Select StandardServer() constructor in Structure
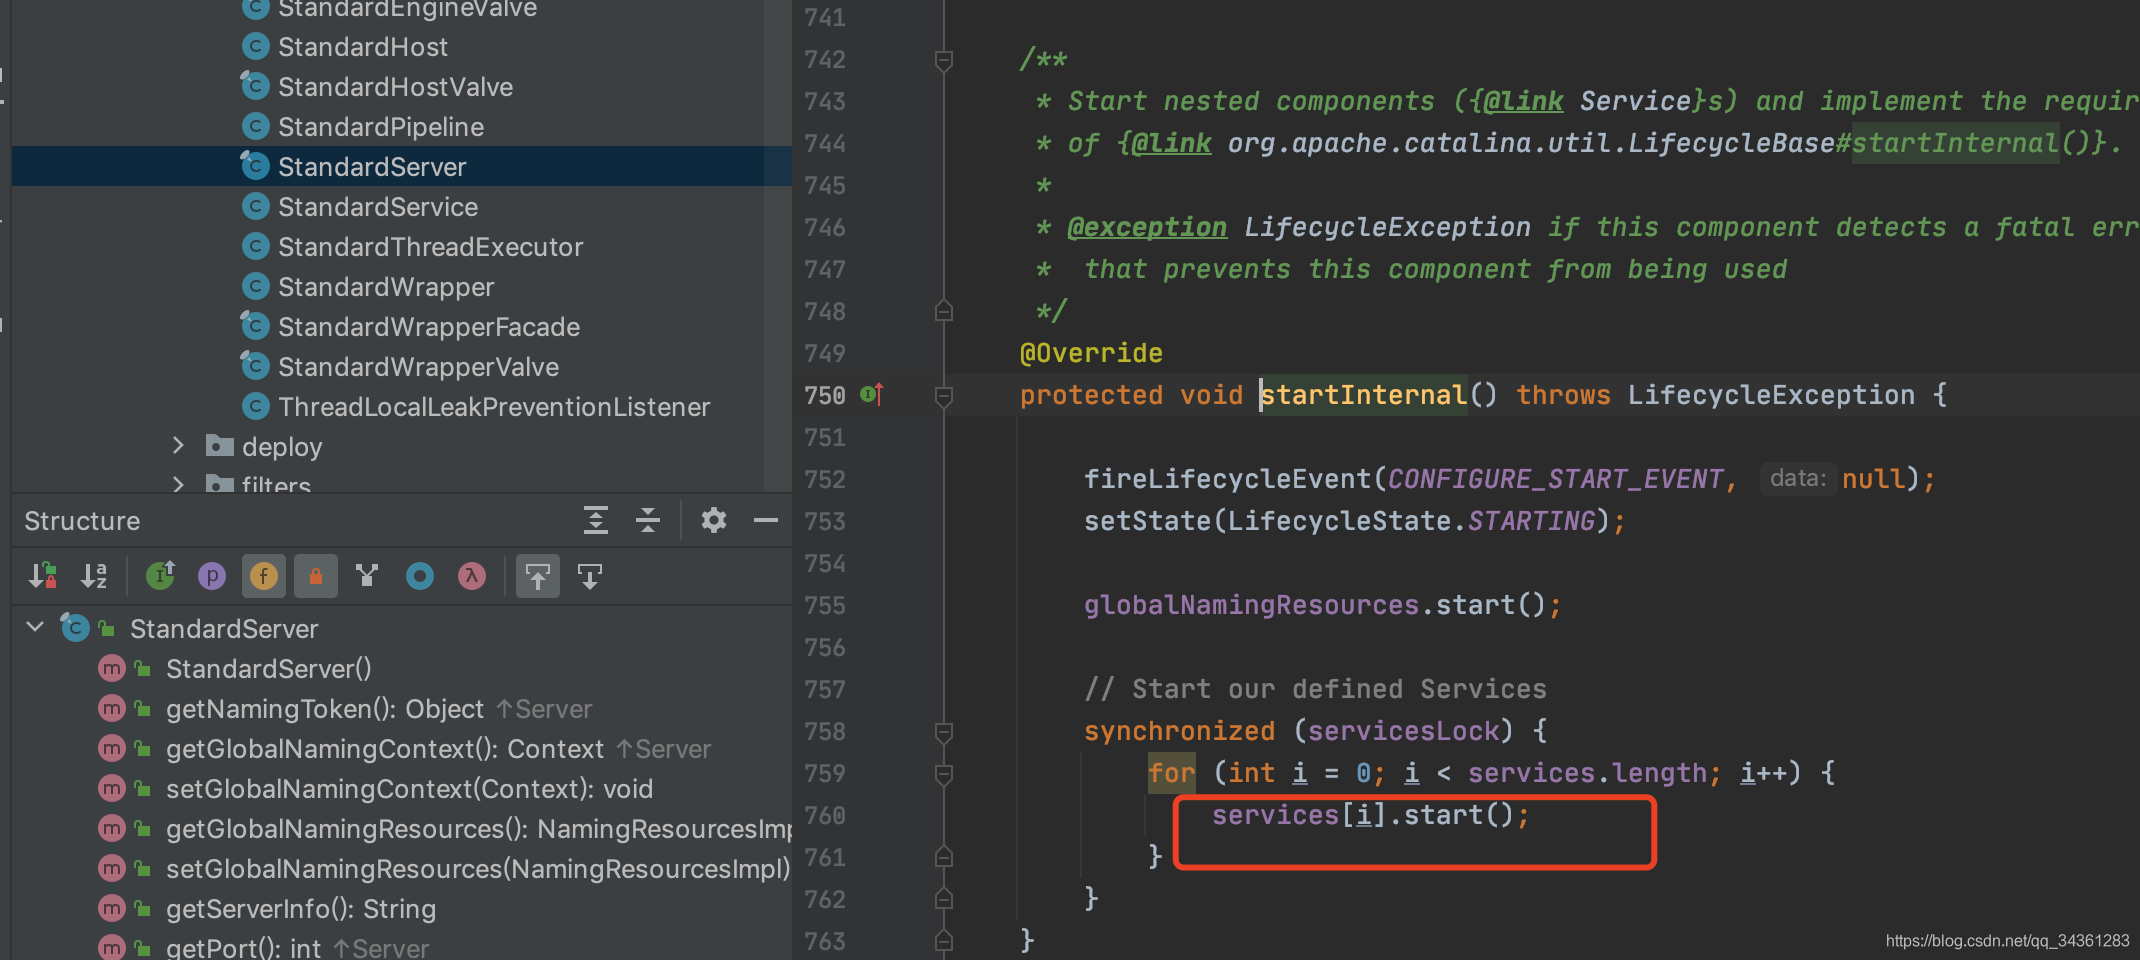This screenshot has height=960, width=2140. pyautogui.click(x=268, y=669)
